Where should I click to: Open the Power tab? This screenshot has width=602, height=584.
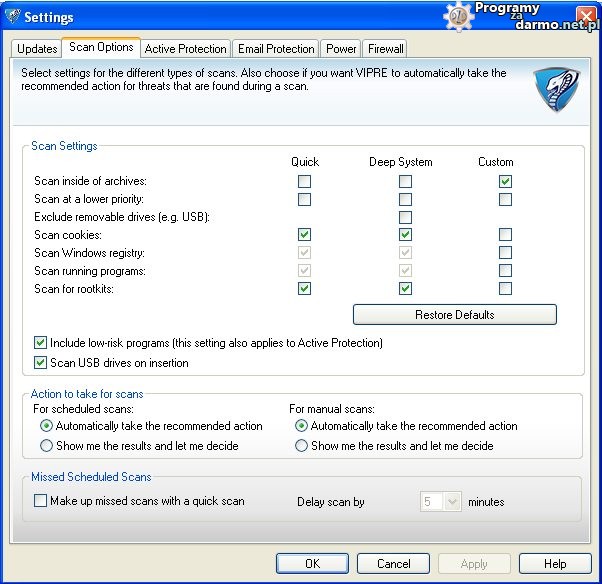[341, 49]
